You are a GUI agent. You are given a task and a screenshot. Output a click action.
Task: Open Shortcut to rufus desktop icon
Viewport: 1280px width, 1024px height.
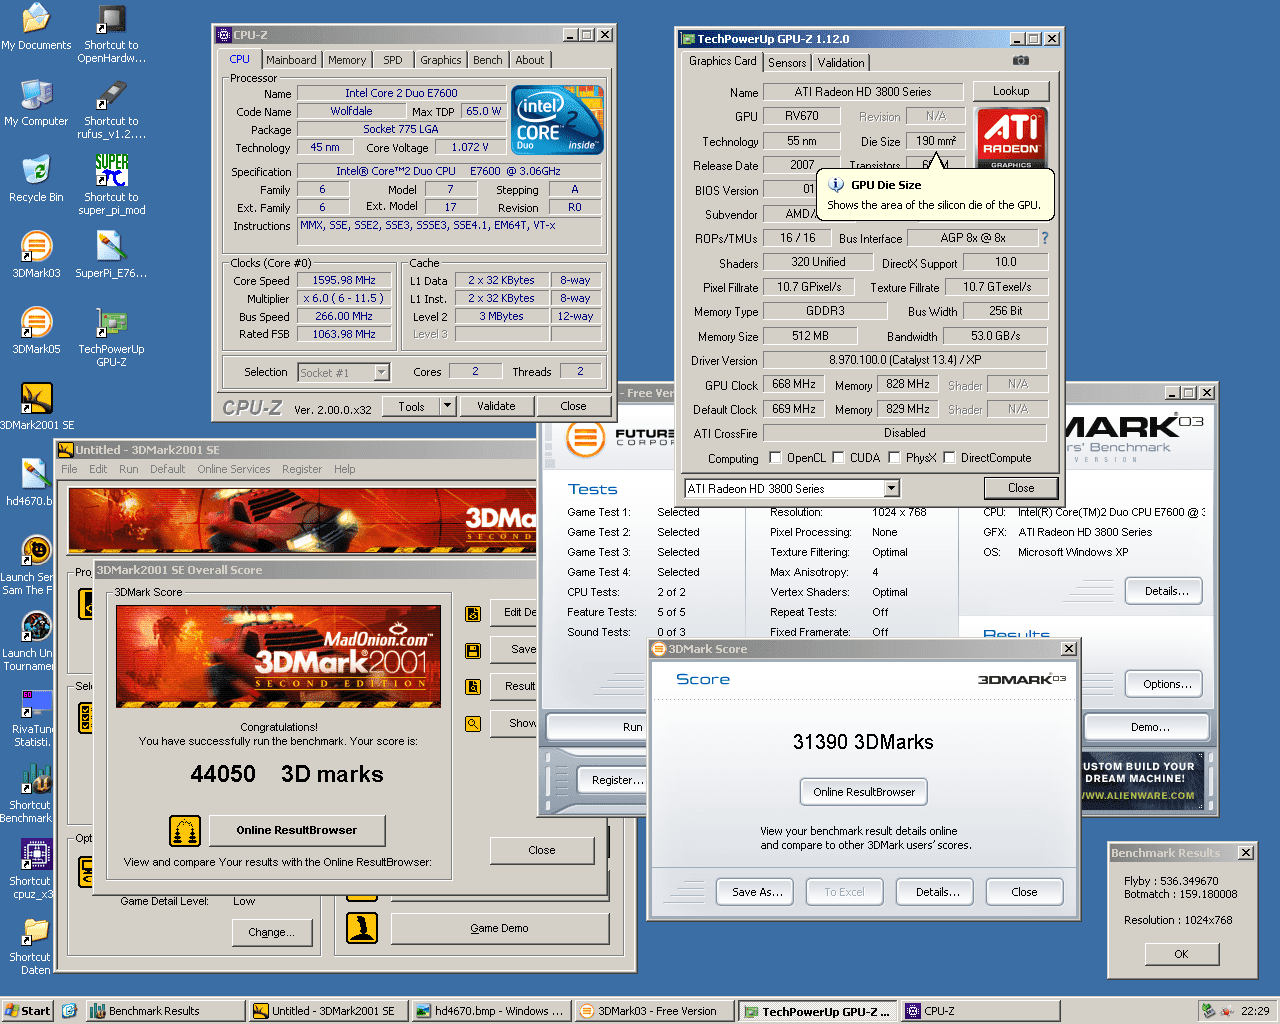click(x=111, y=110)
